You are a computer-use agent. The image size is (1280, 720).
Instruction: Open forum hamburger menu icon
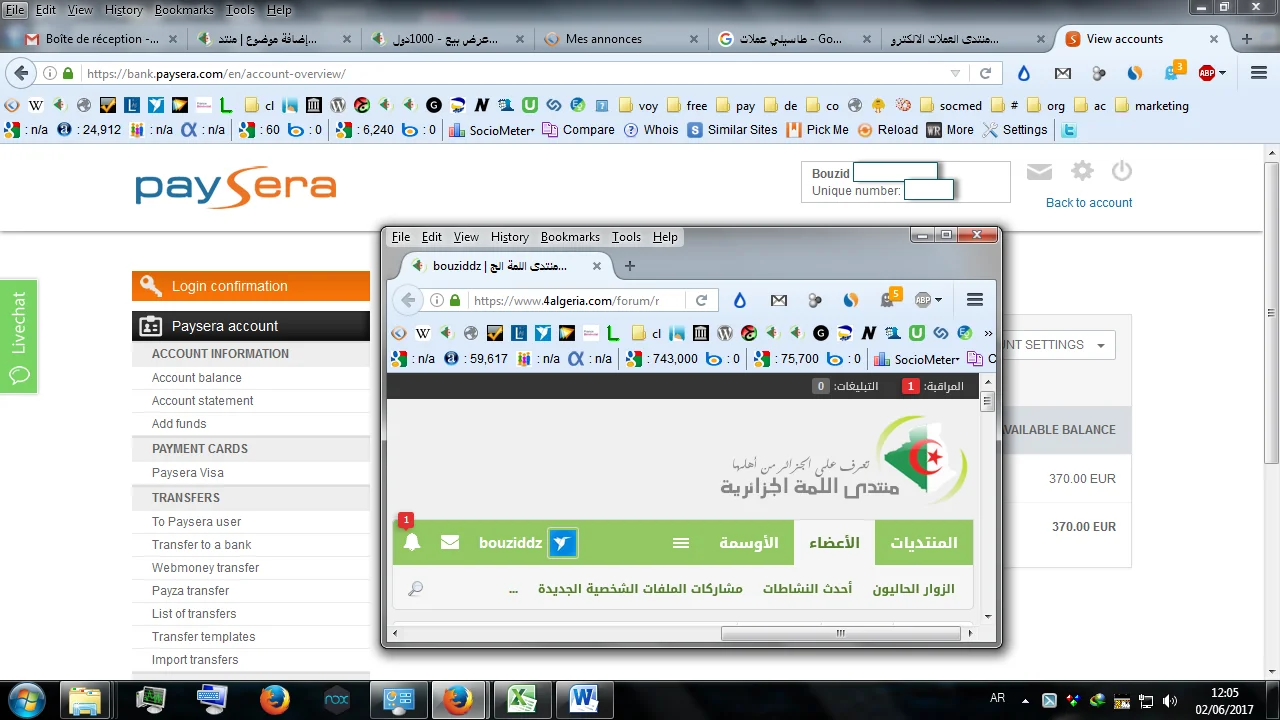(x=681, y=543)
